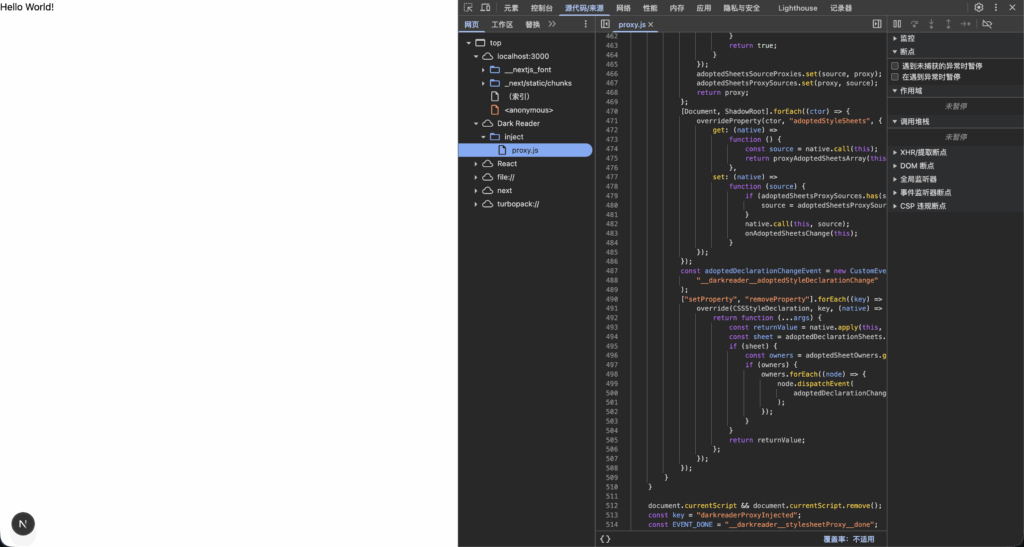1024x547 pixels.
Task: Click the inspect element picker icon
Action: 468,8
